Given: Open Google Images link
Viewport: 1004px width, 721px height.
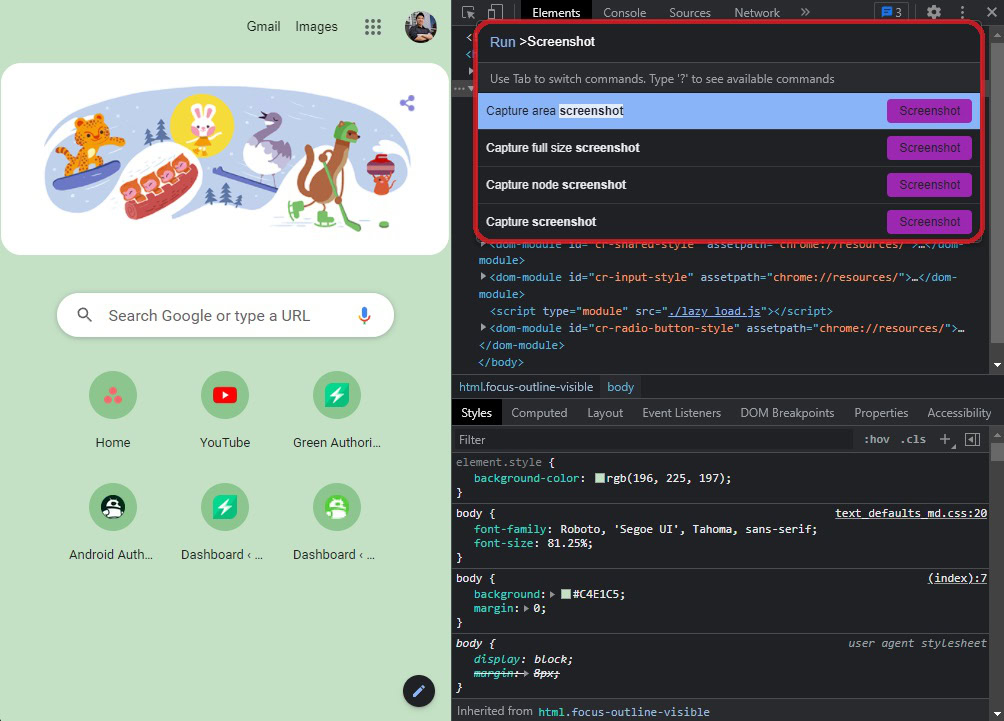Looking at the screenshot, I should (x=316, y=26).
